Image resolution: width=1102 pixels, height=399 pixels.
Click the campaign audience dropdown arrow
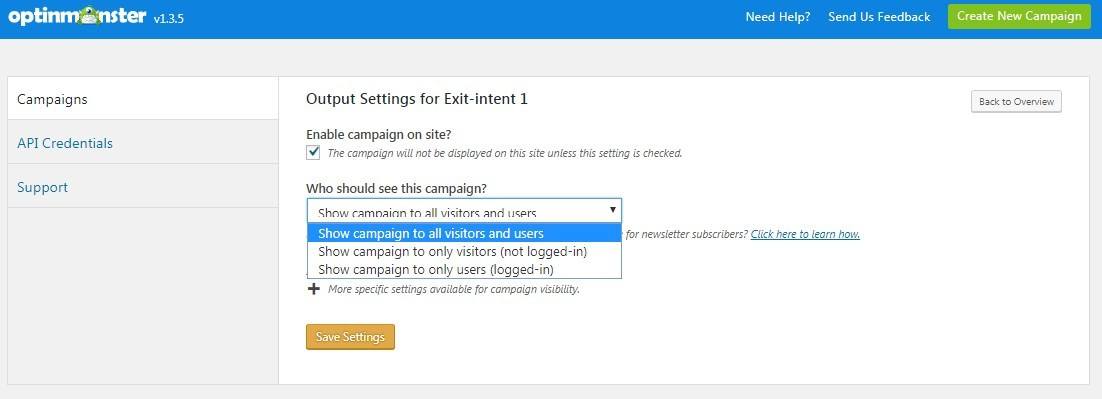pos(612,210)
